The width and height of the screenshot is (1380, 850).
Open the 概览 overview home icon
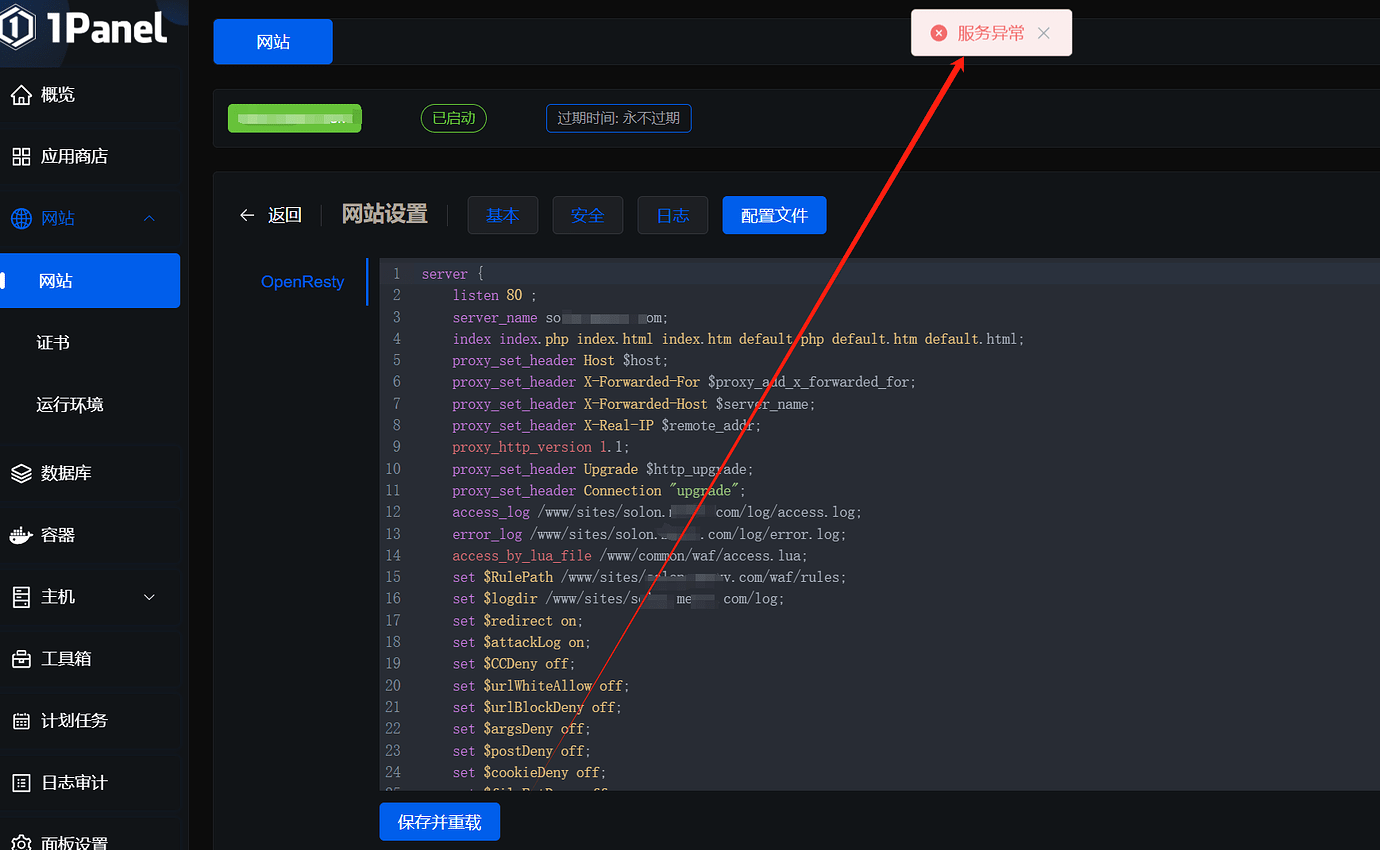point(21,95)
